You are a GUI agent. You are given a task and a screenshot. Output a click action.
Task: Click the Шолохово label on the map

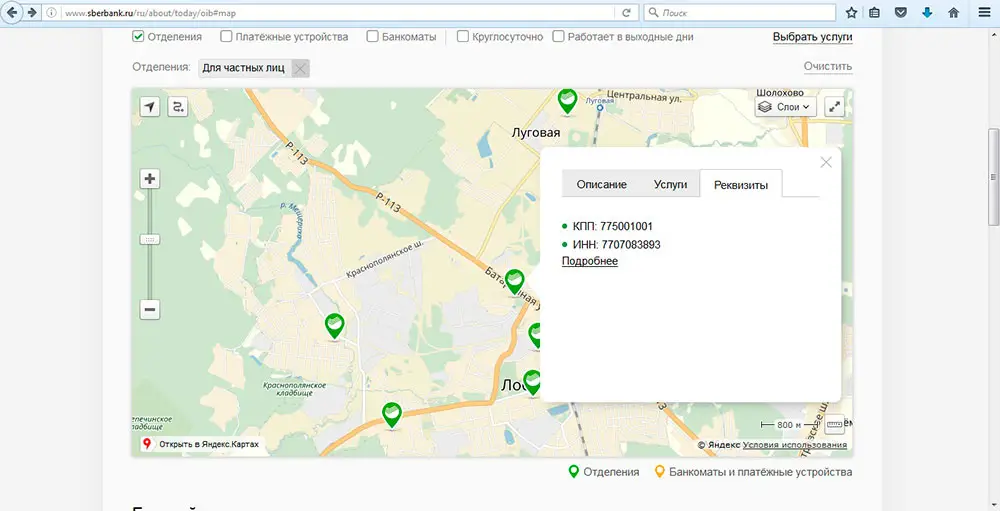pos(779,93)
